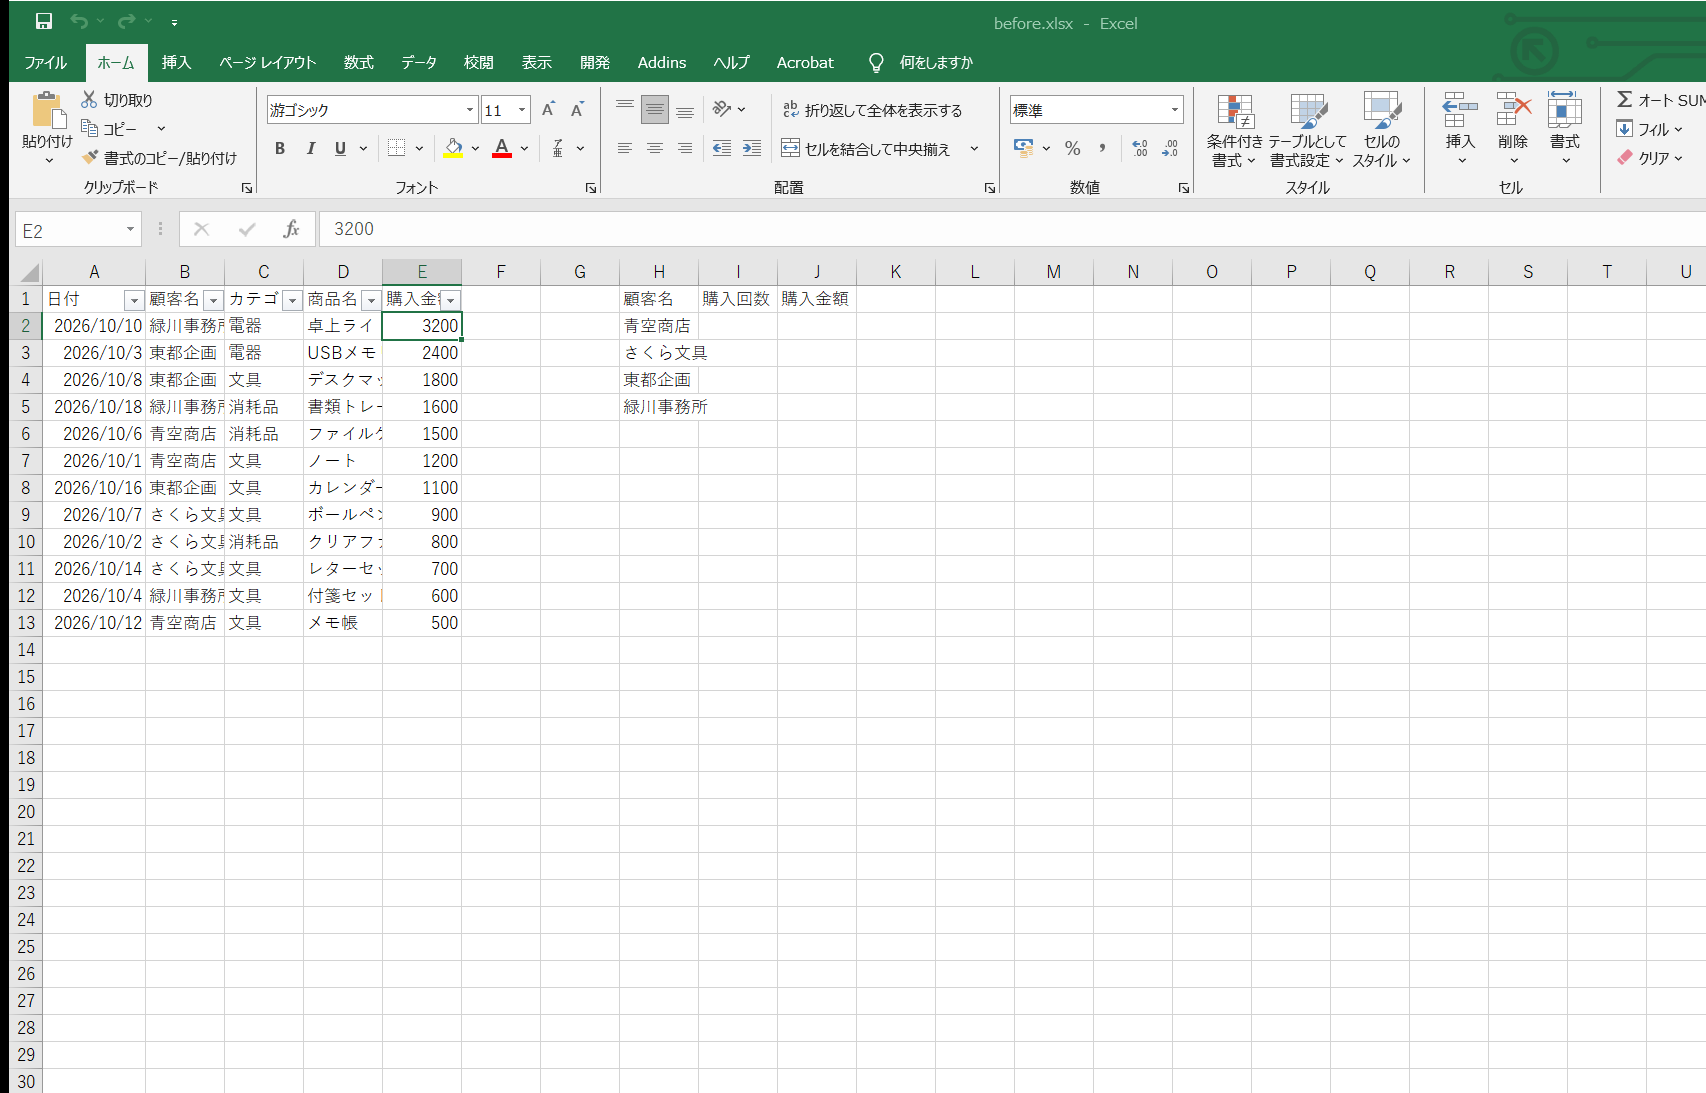Toggle center horizontal alignment

tap(655, 148)
